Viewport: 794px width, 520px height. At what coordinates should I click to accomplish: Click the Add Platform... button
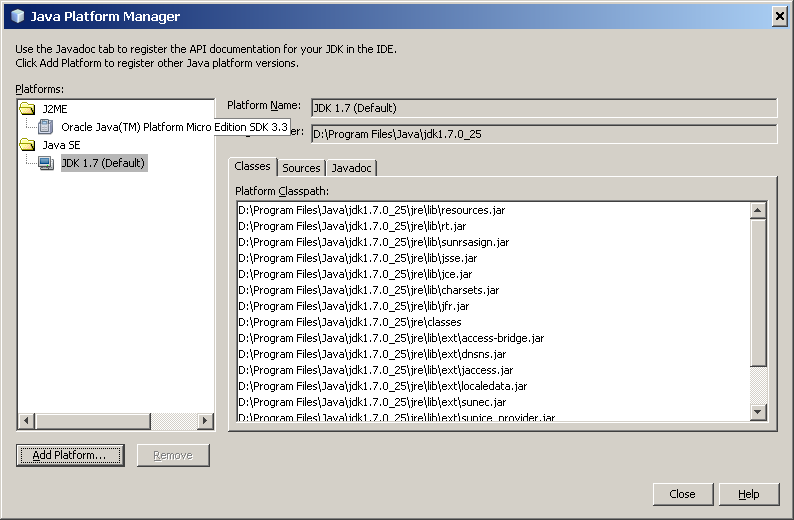[70, 455]
